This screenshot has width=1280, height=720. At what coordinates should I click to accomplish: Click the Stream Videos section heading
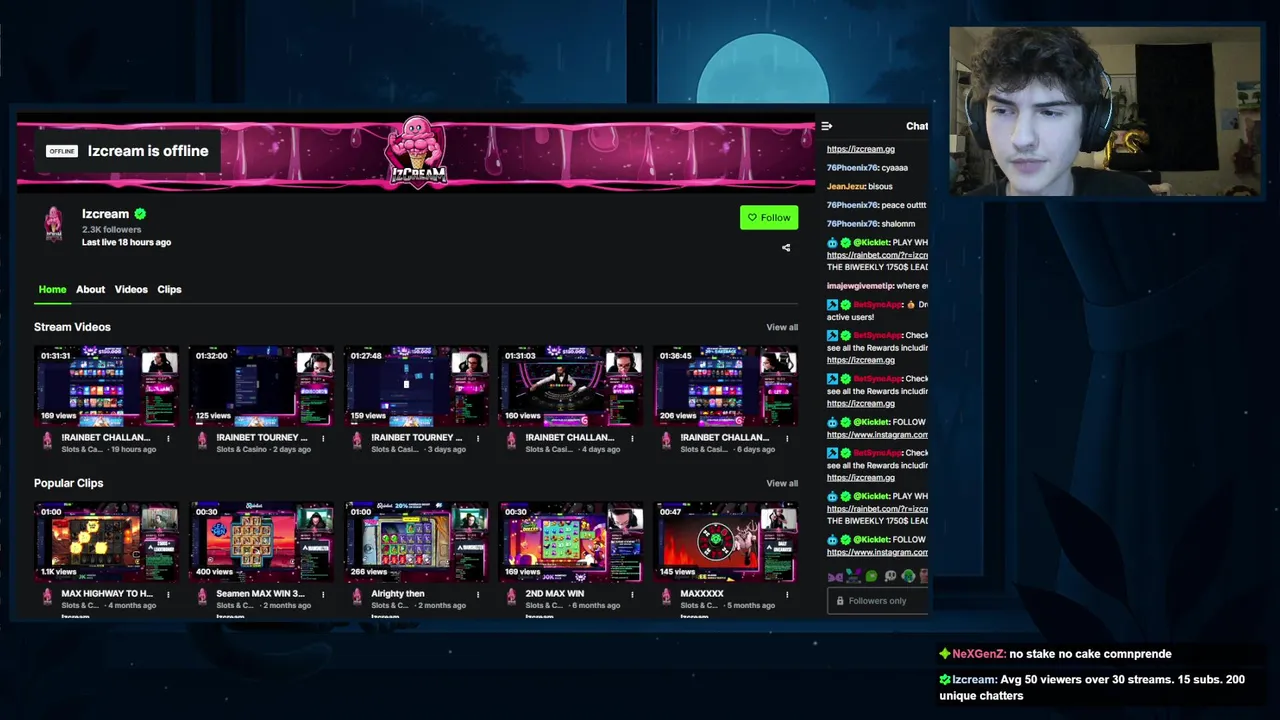point(72,327)
